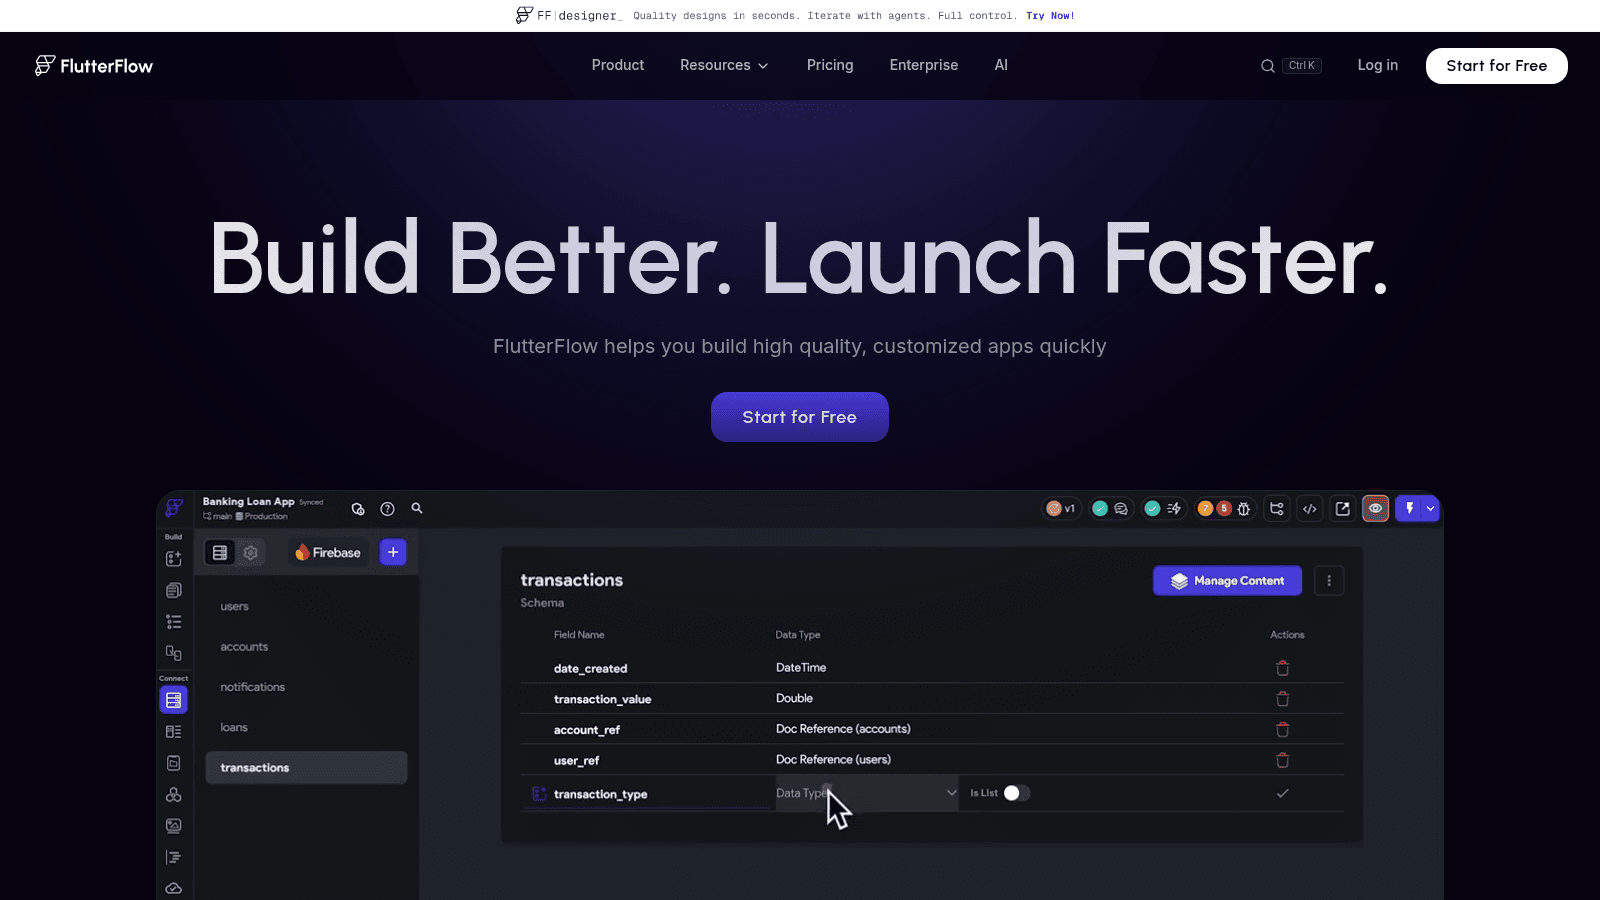Image resolution: width=1600 pixels, height=900 pixels.
Task: Click the Log in link
Action: pos(1378,65)
